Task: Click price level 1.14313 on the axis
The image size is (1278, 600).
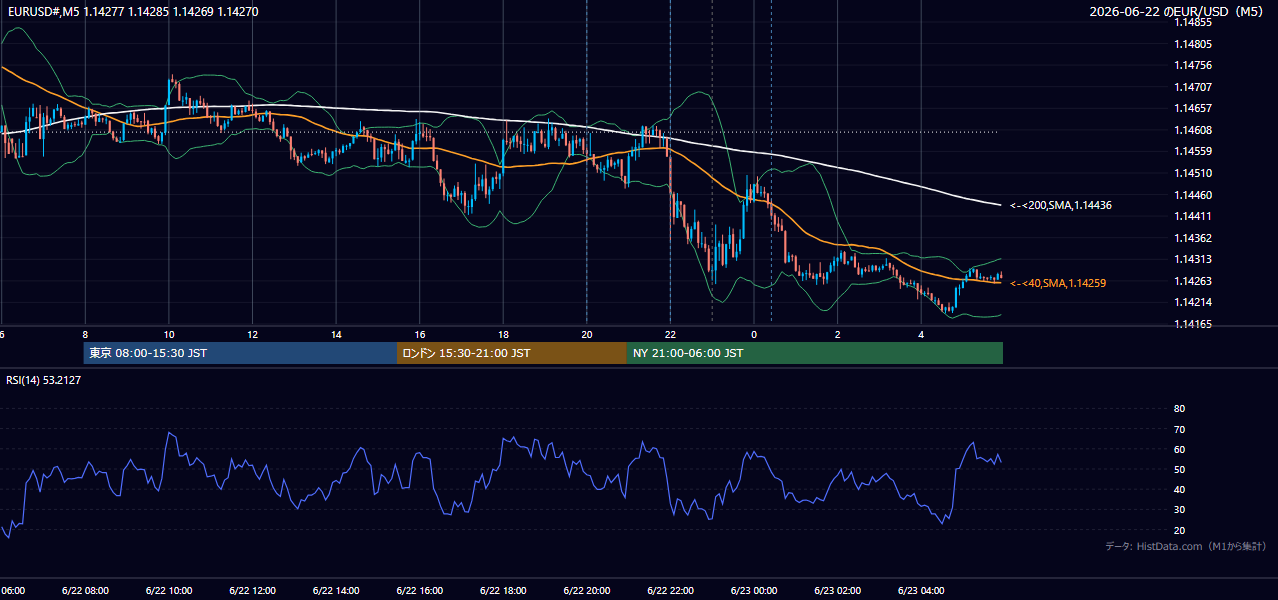Action: coord(1192,259)
